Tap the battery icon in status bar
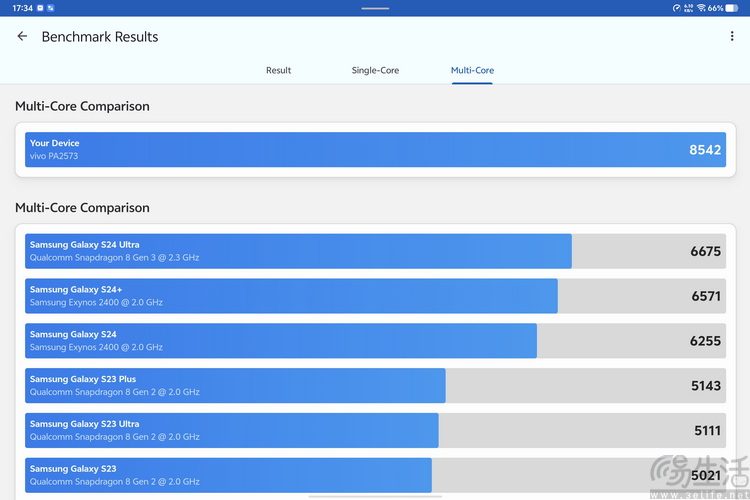750x500 pixels. coord(732,8)
